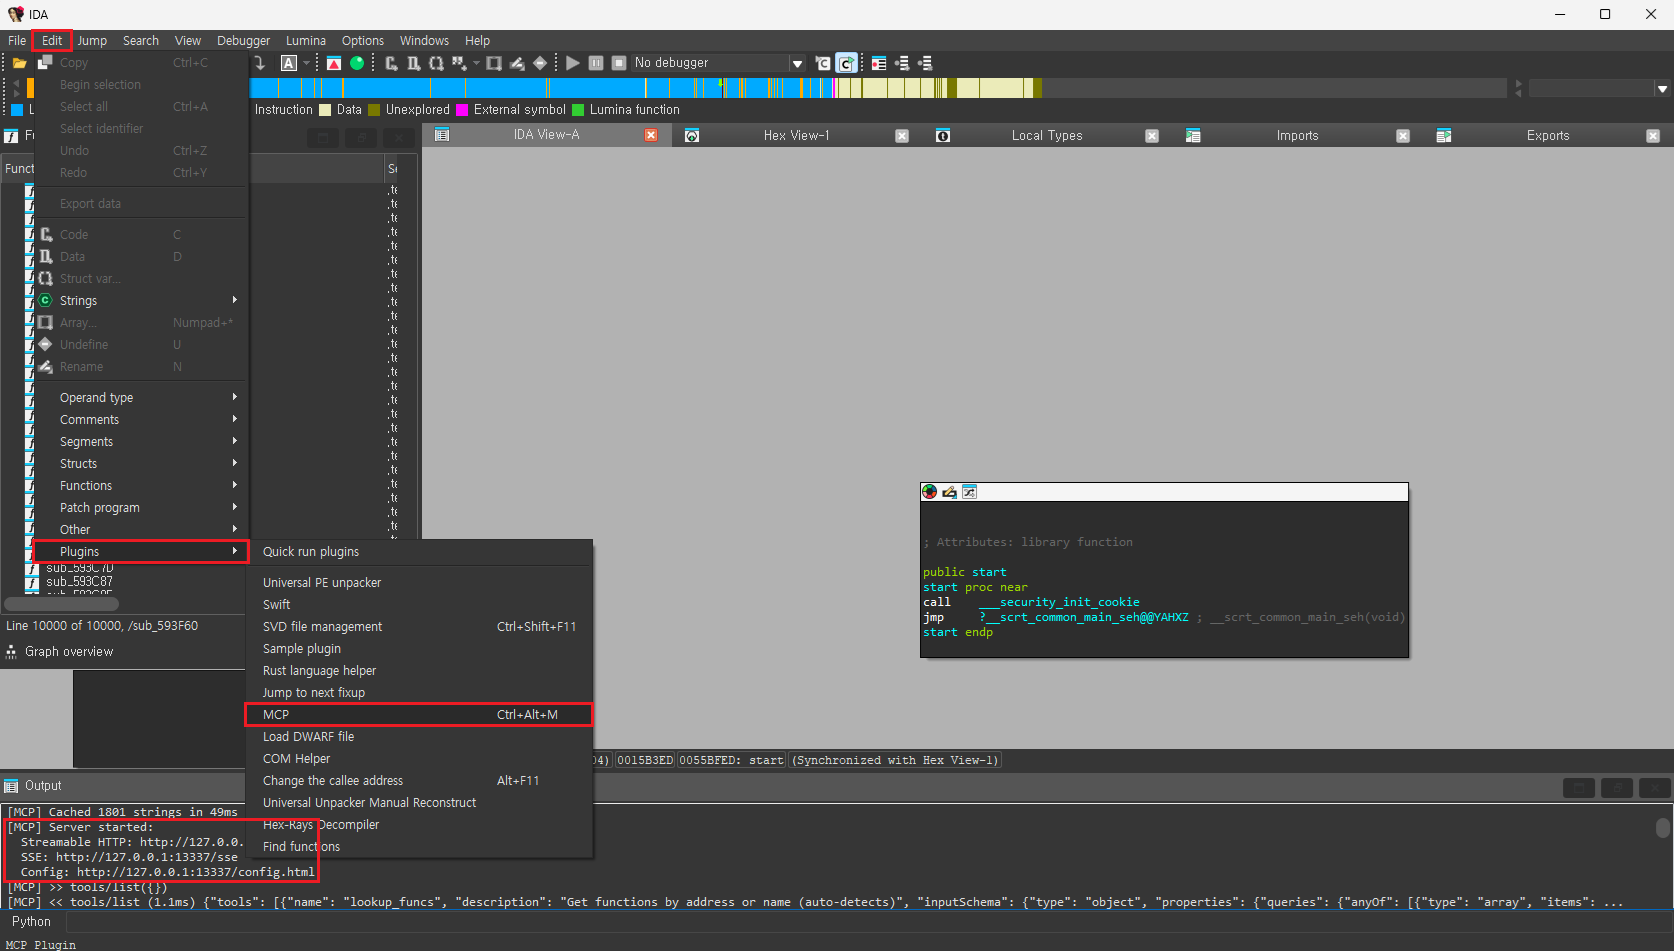Select function sub_593C87 in the list
The width and height of the screenshot is (1674, 951).
[x=79, y=582]
